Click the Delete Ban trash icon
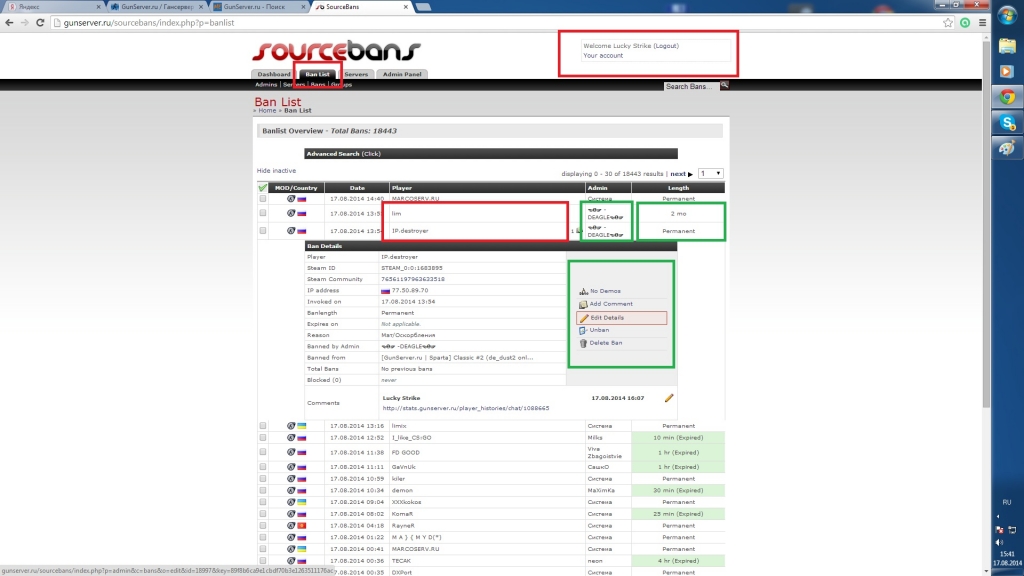The height and width of the screenshot is (576, 1024). [x=583, y=343]
